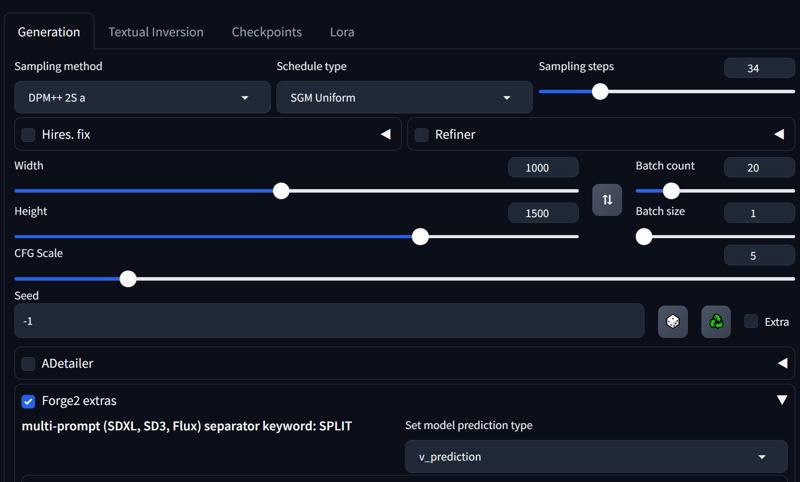Expand the ADetailer panel arrow

782,363
